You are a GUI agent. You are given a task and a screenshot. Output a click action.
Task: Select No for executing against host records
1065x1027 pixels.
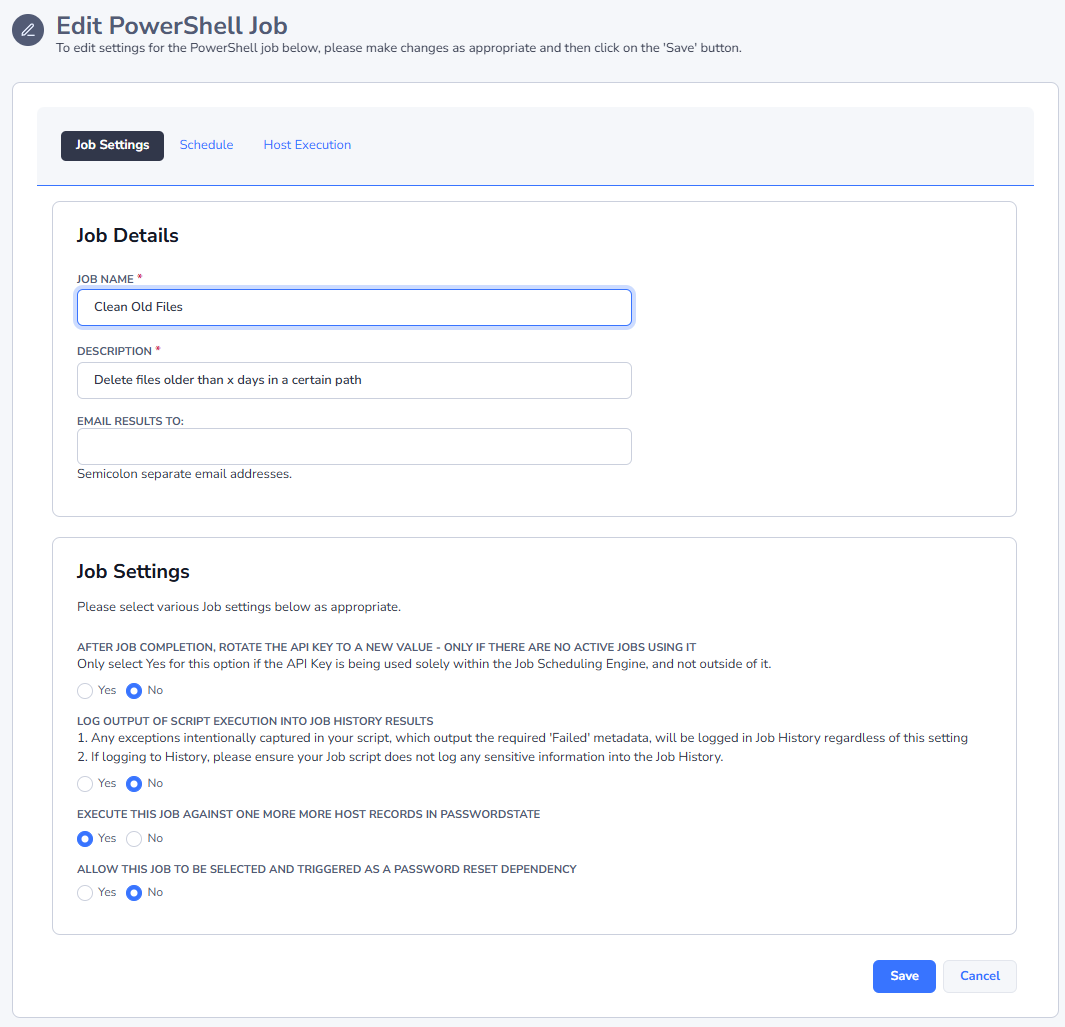point(134,839)
